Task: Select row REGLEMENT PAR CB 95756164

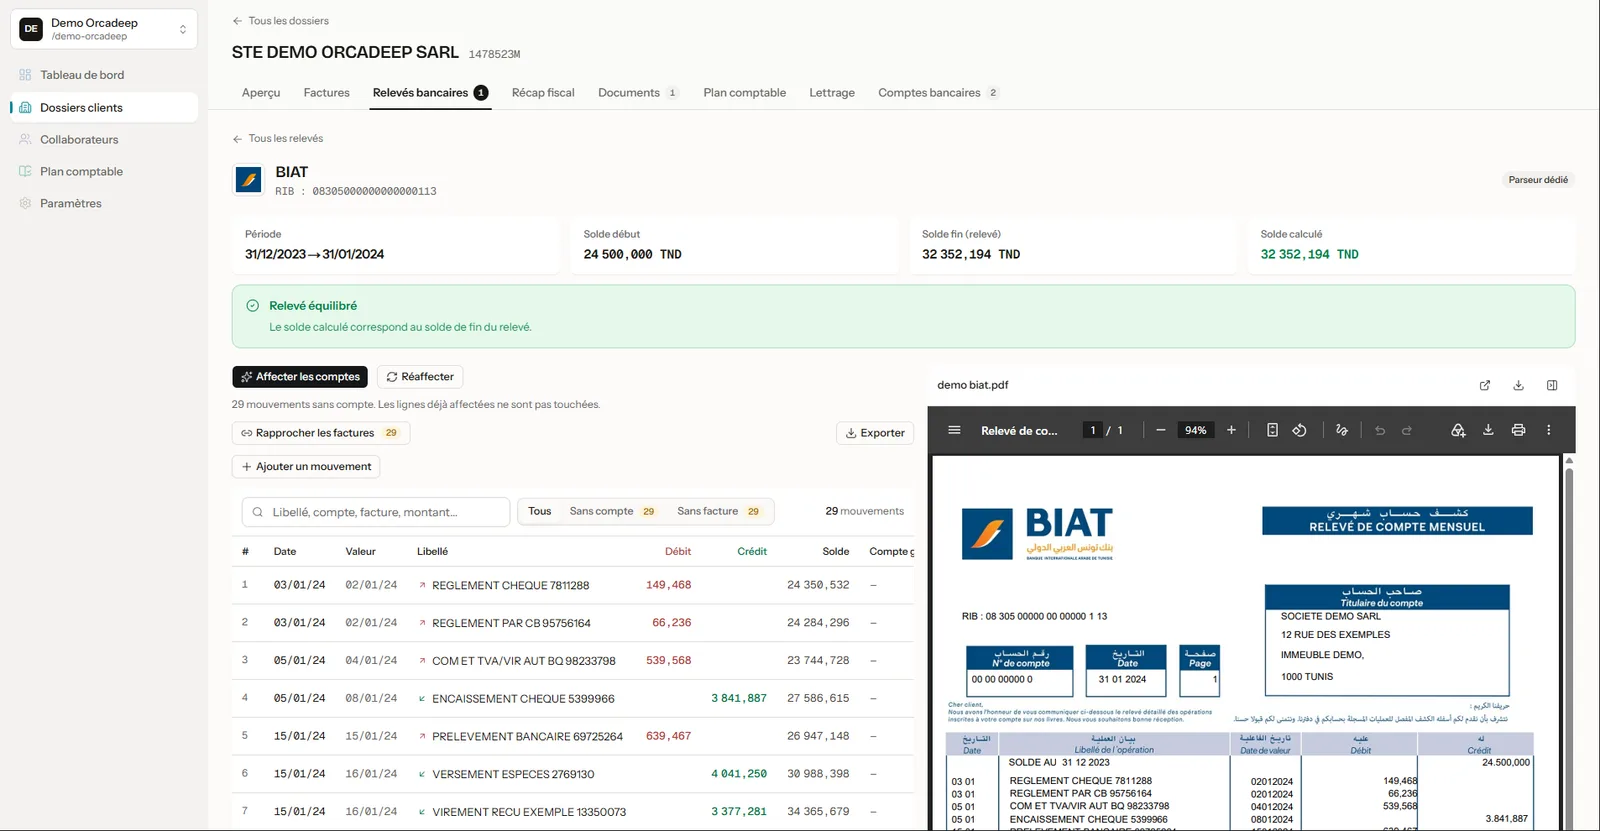Action: (573, 623)
